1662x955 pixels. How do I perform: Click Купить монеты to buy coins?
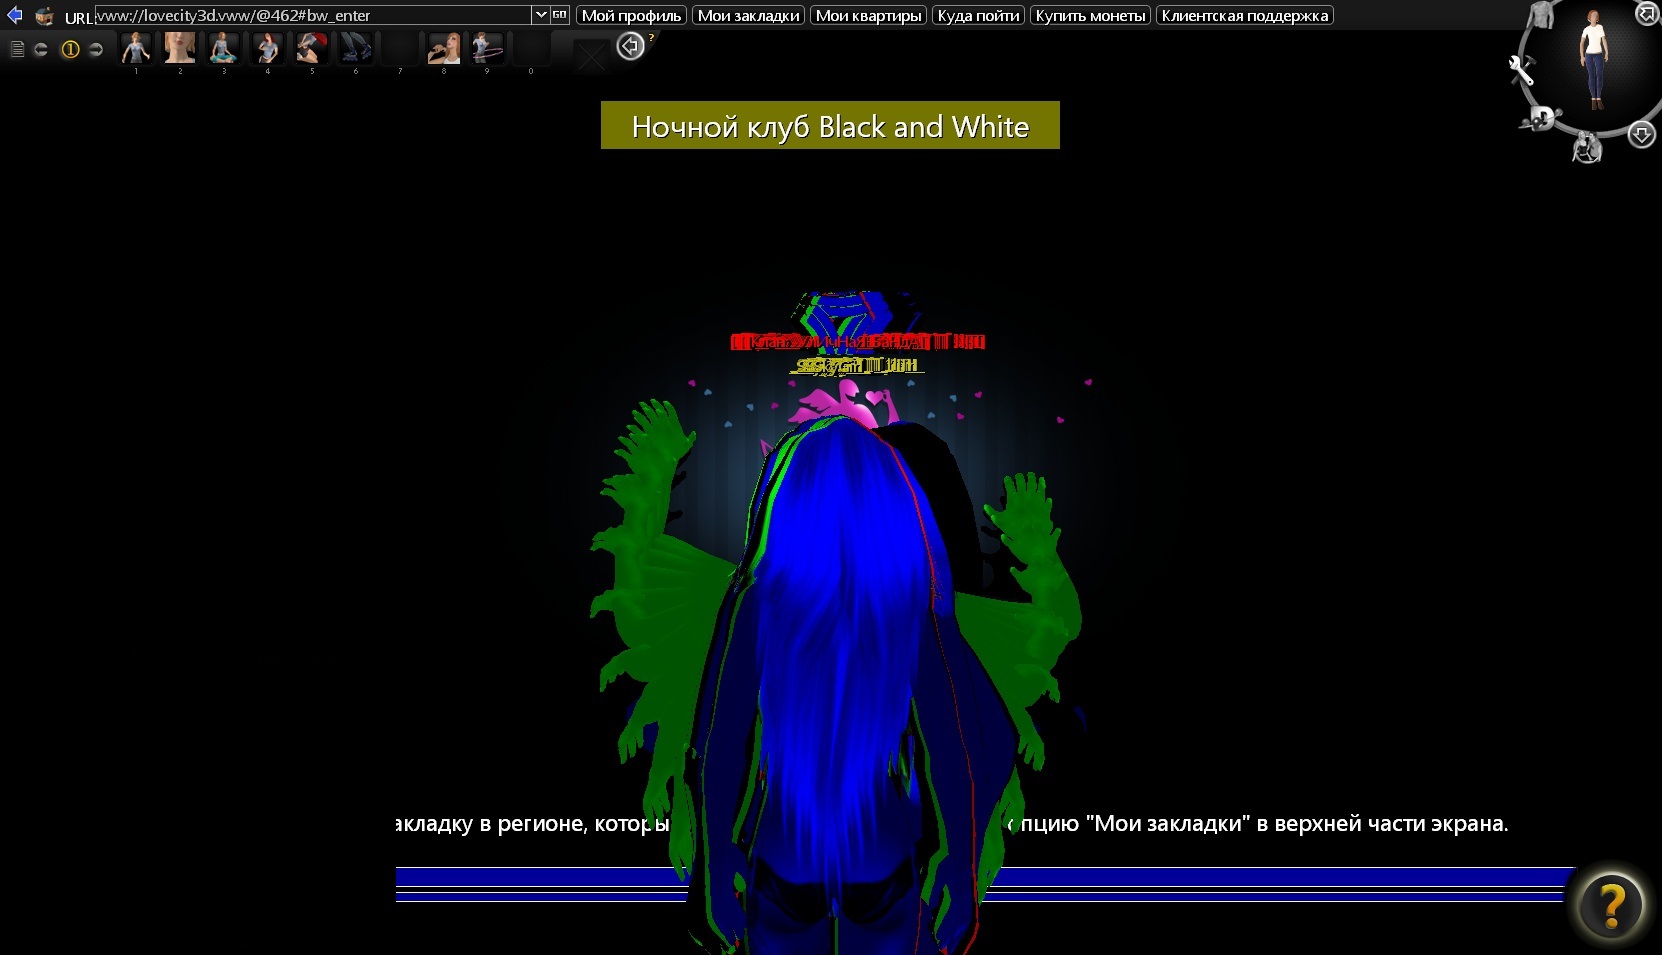pos(1090,15)
